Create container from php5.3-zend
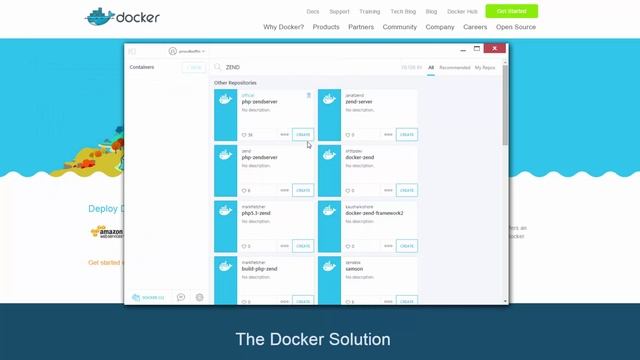Screen dimensions: 640x360 [303, 246]
